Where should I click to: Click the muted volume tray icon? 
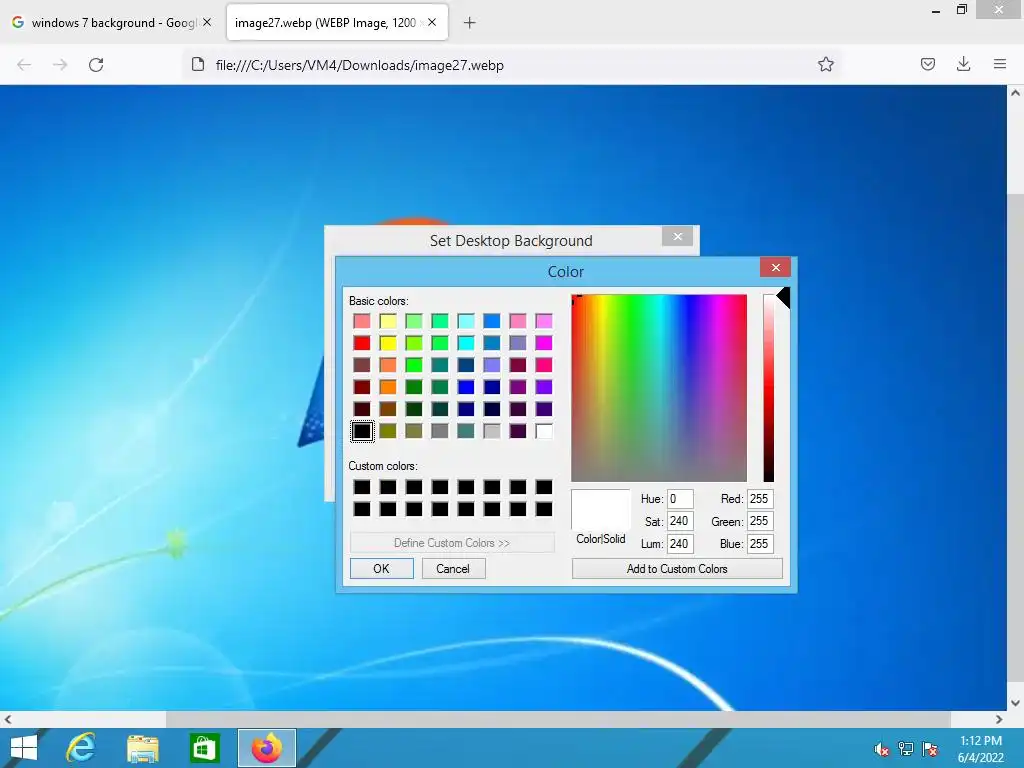[882, 749]
